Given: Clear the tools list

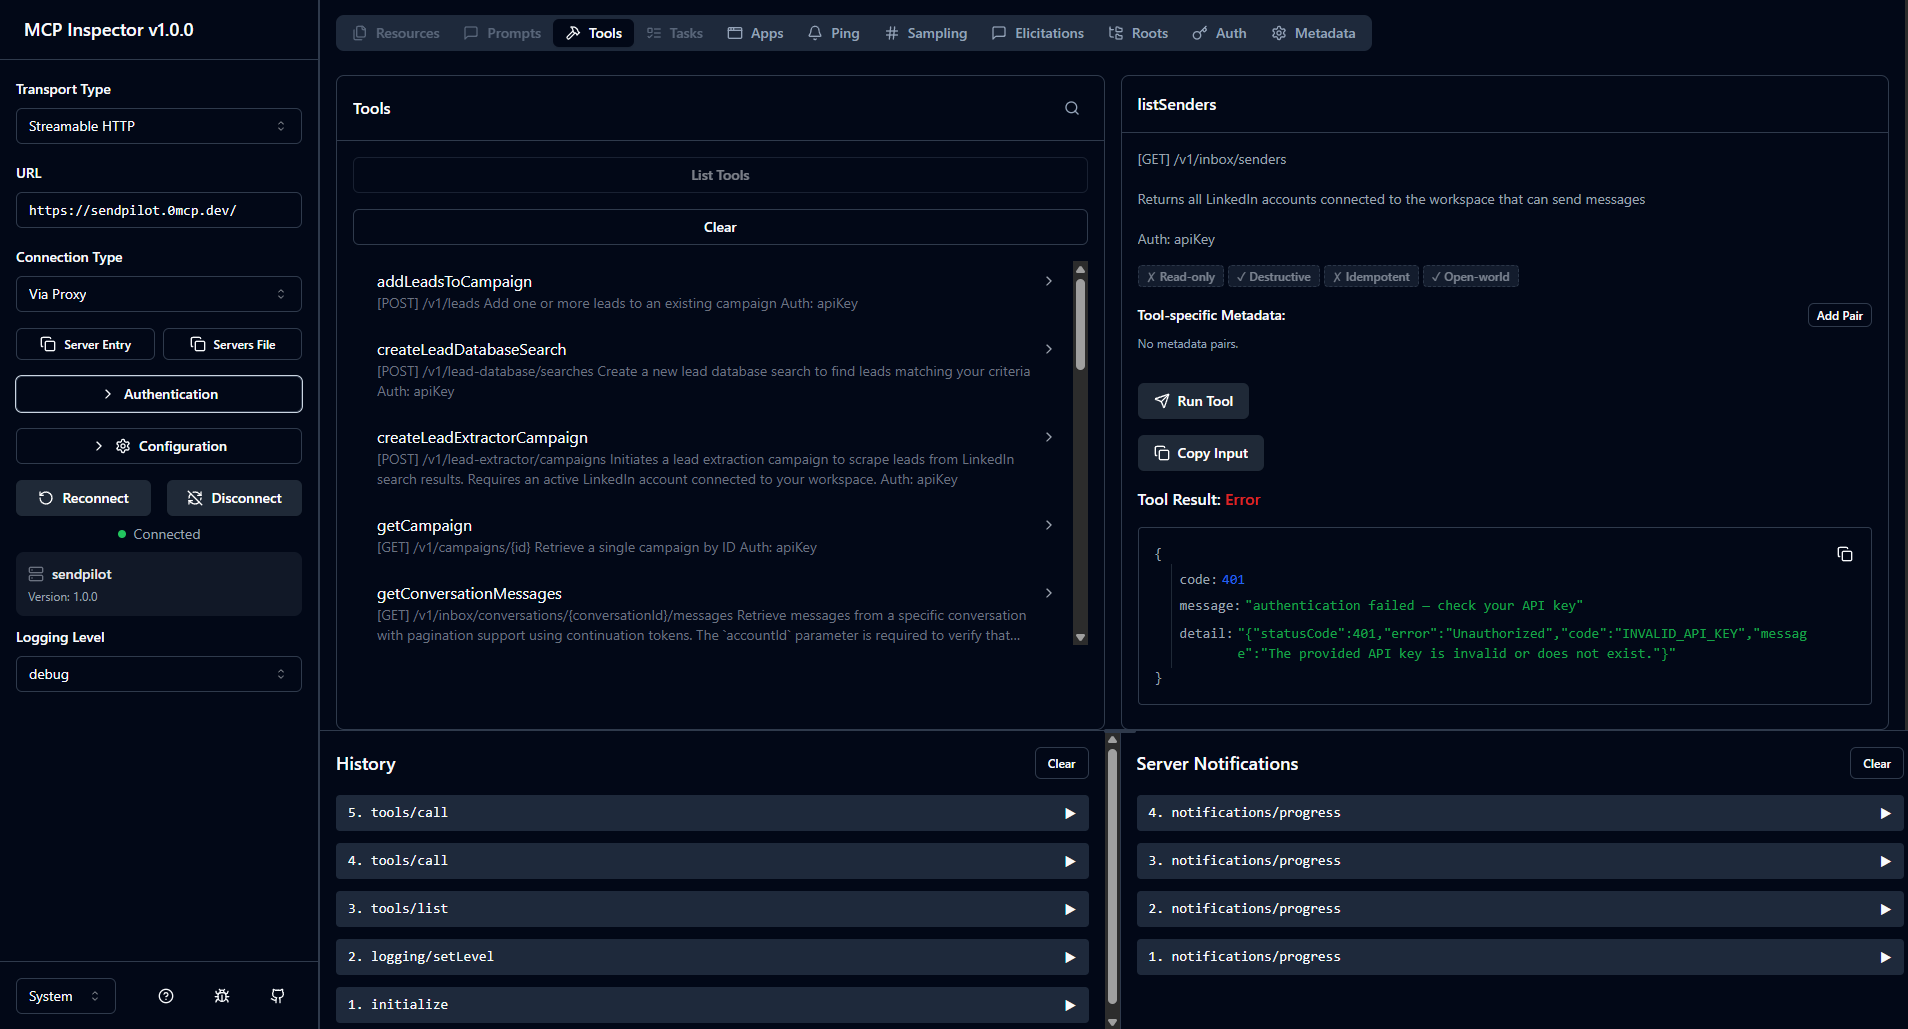Looking at the screenshot, I should tap(720, 227).
